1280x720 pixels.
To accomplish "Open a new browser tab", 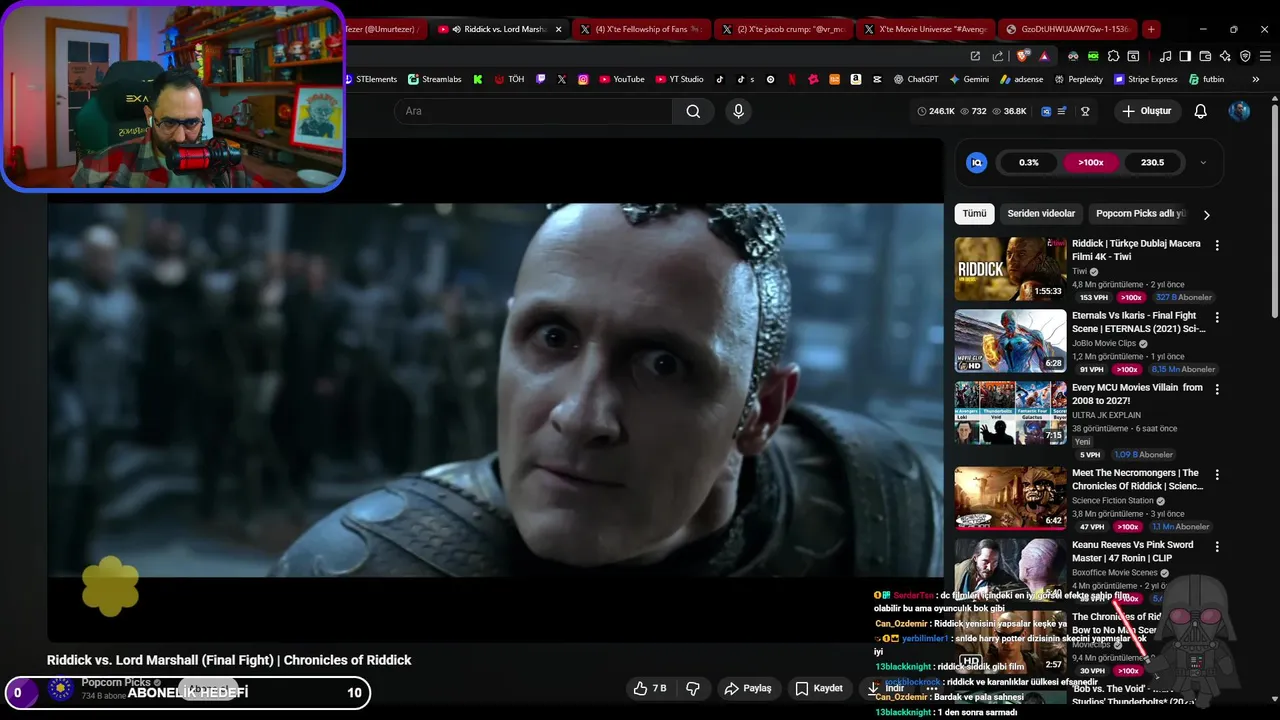I will [x=1151, y=29].
